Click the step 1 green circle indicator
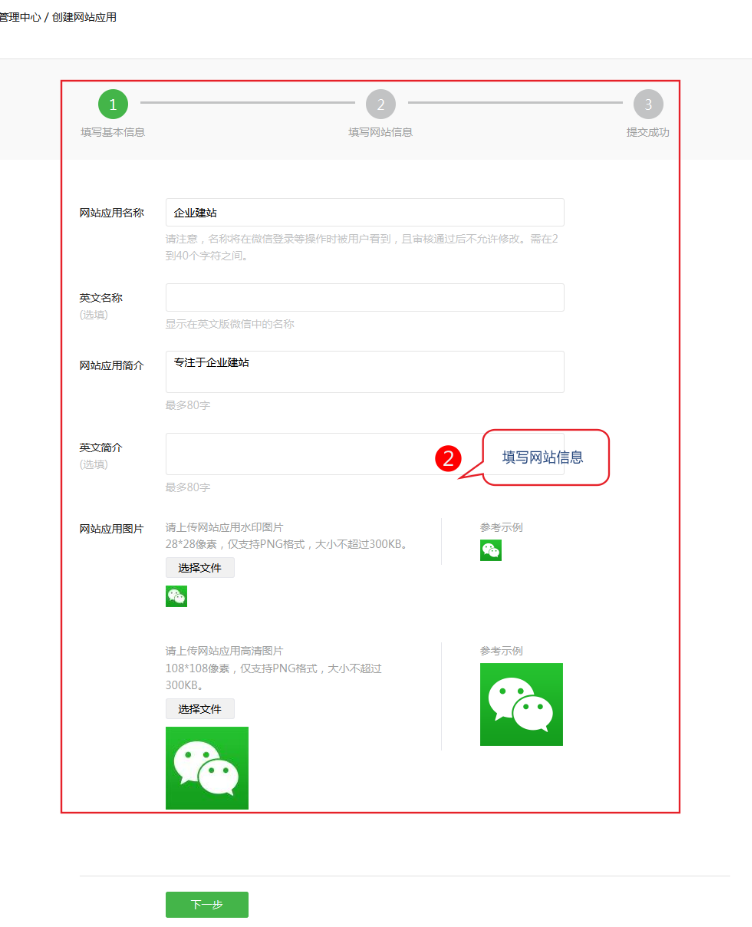This screenshot has height=927, width=752. (113, 104)
